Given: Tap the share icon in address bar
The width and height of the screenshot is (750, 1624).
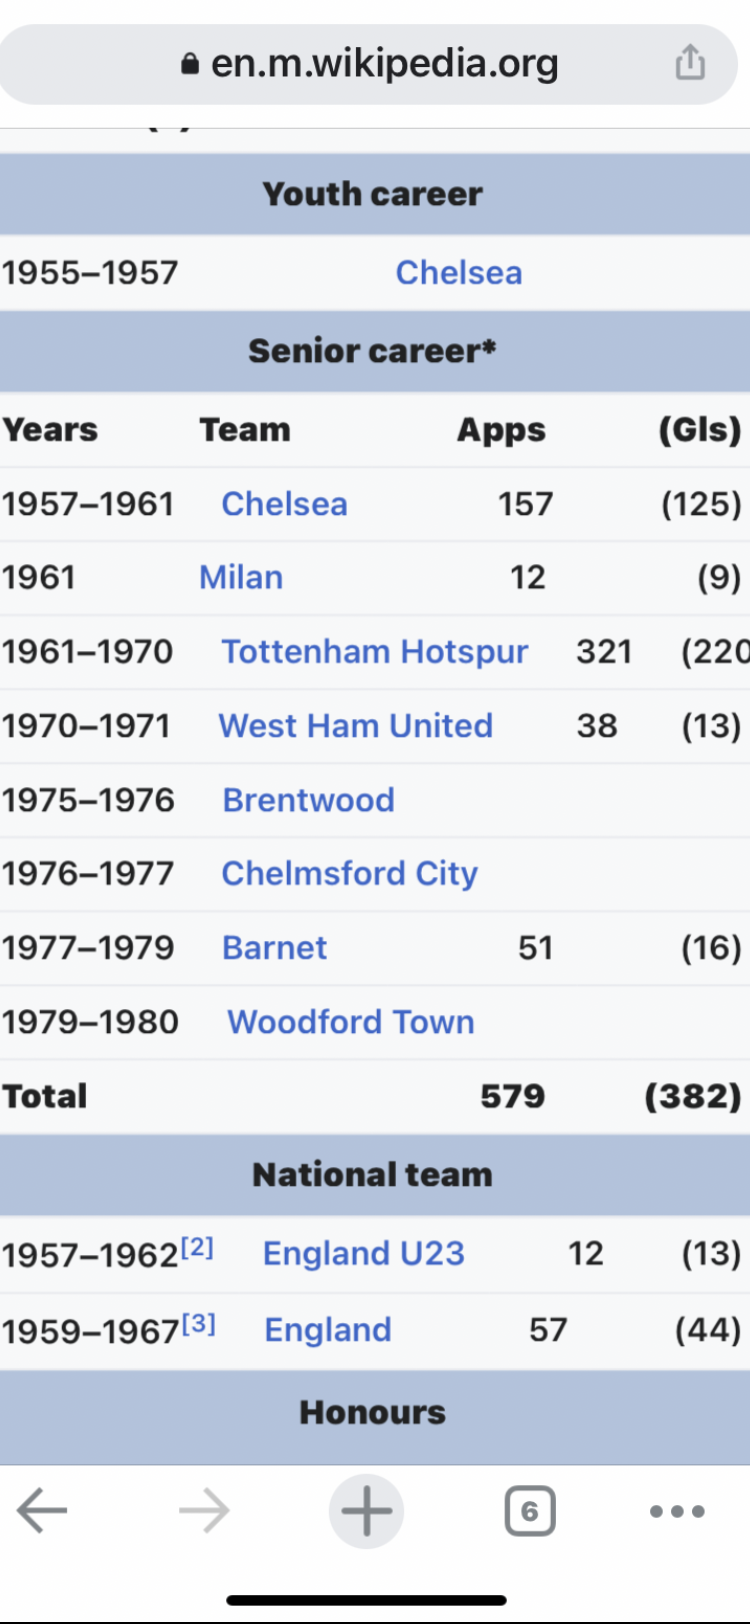Looking at the screenshot, I should coord(690,63).
